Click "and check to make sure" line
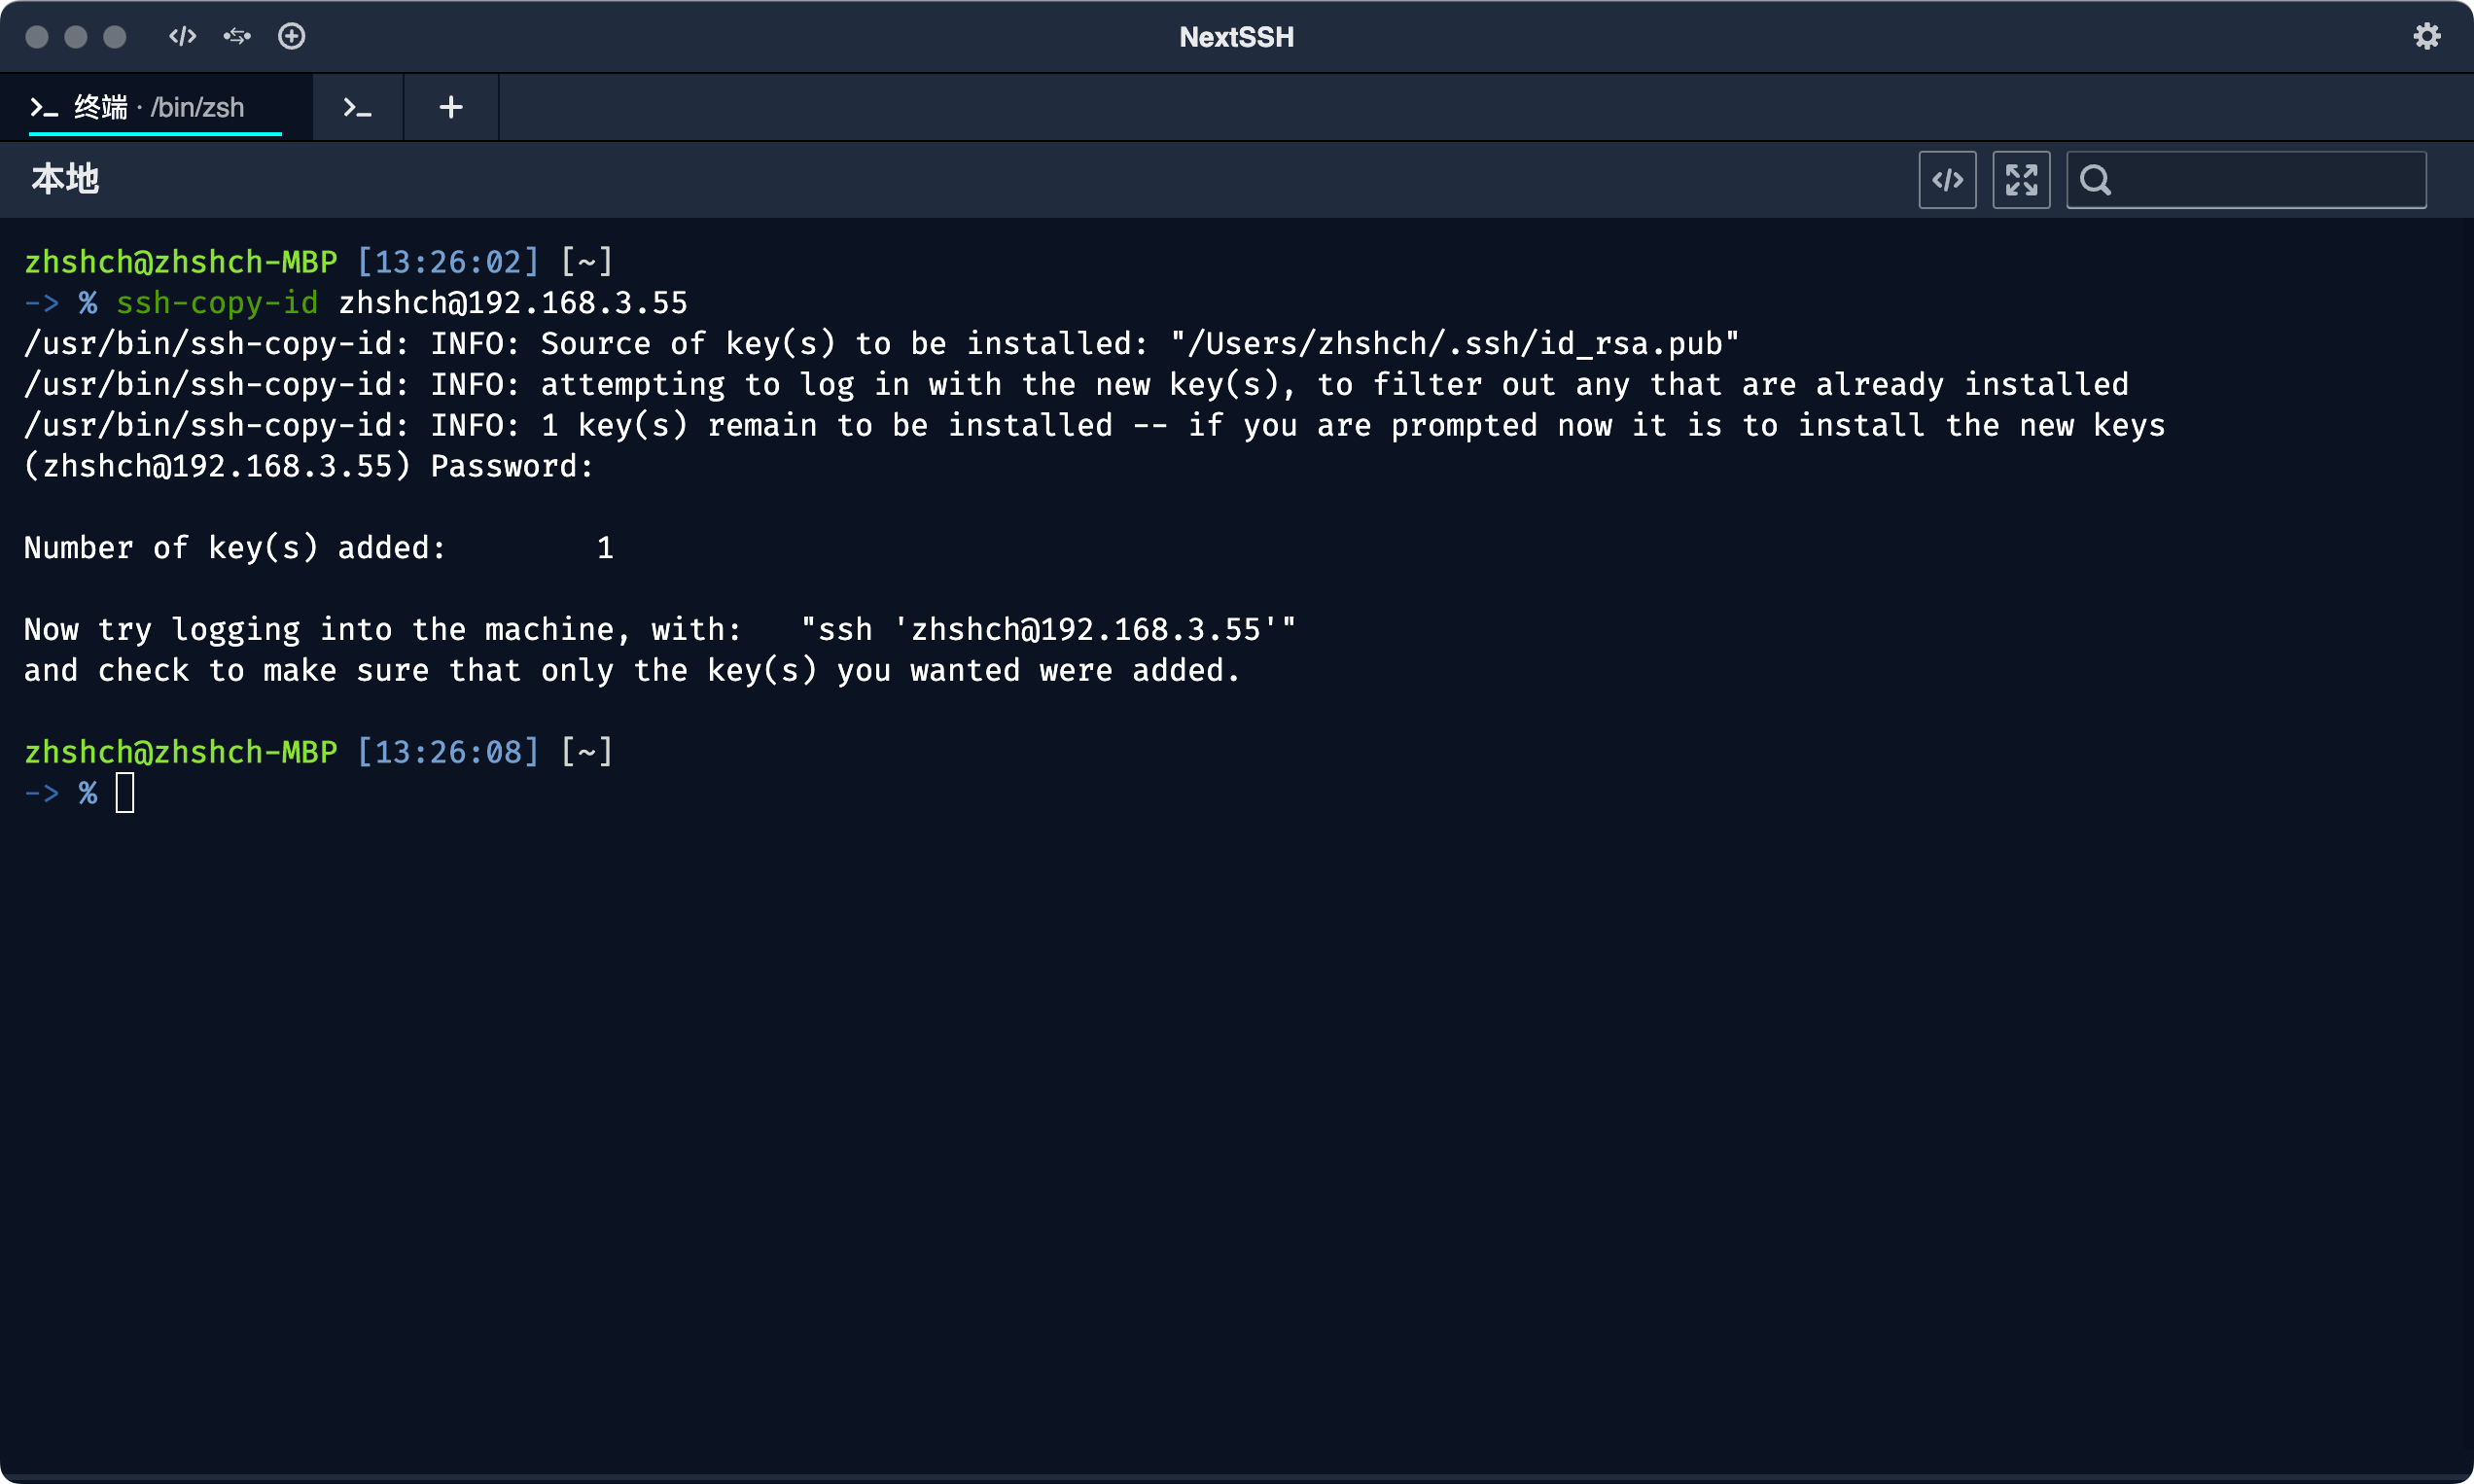The width and height of the screenshot is (2474, 1484). 632,671
